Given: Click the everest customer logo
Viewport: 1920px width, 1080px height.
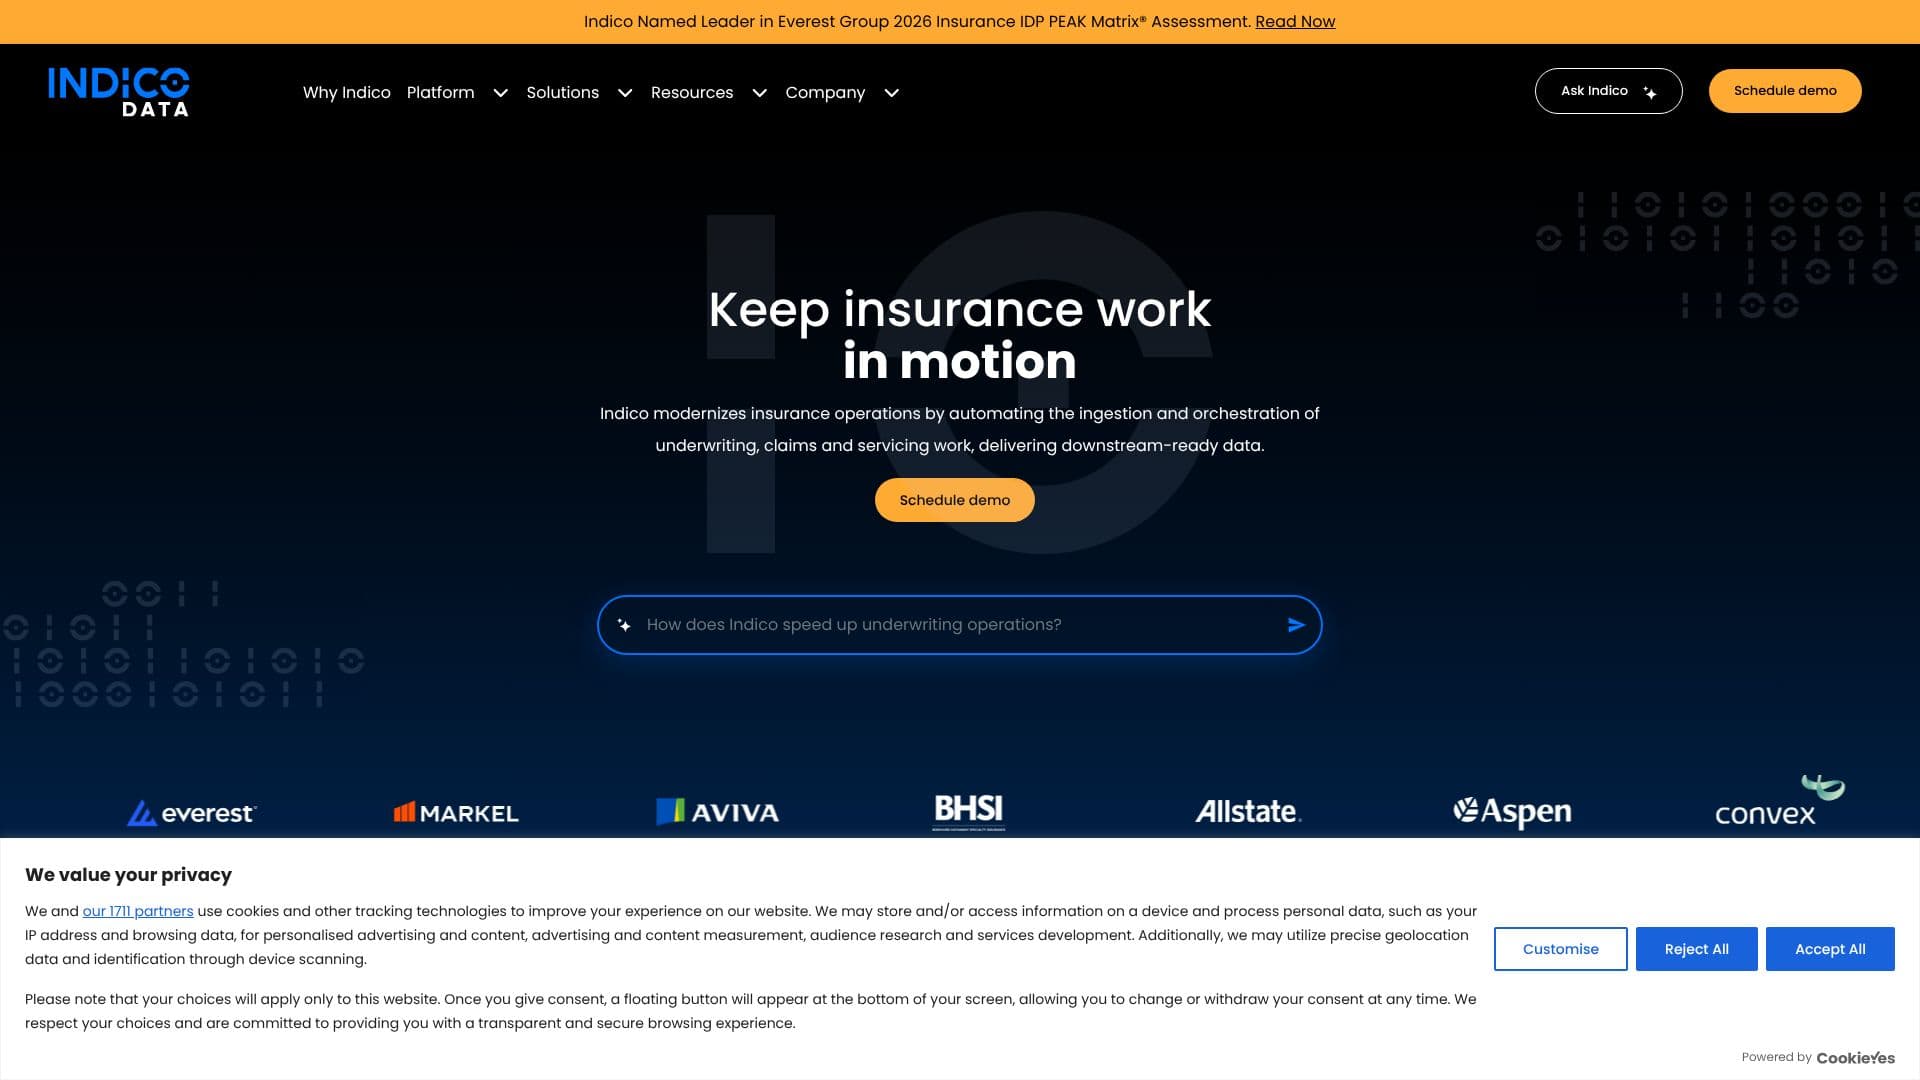Looking at the screenshot, I should (192, 813).
